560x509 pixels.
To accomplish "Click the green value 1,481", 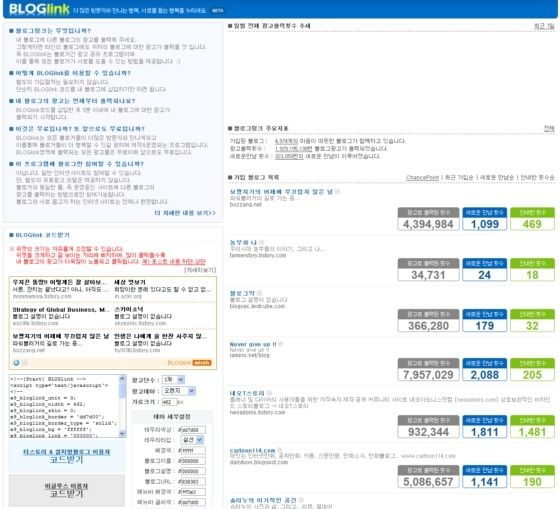I will (532, 432).
